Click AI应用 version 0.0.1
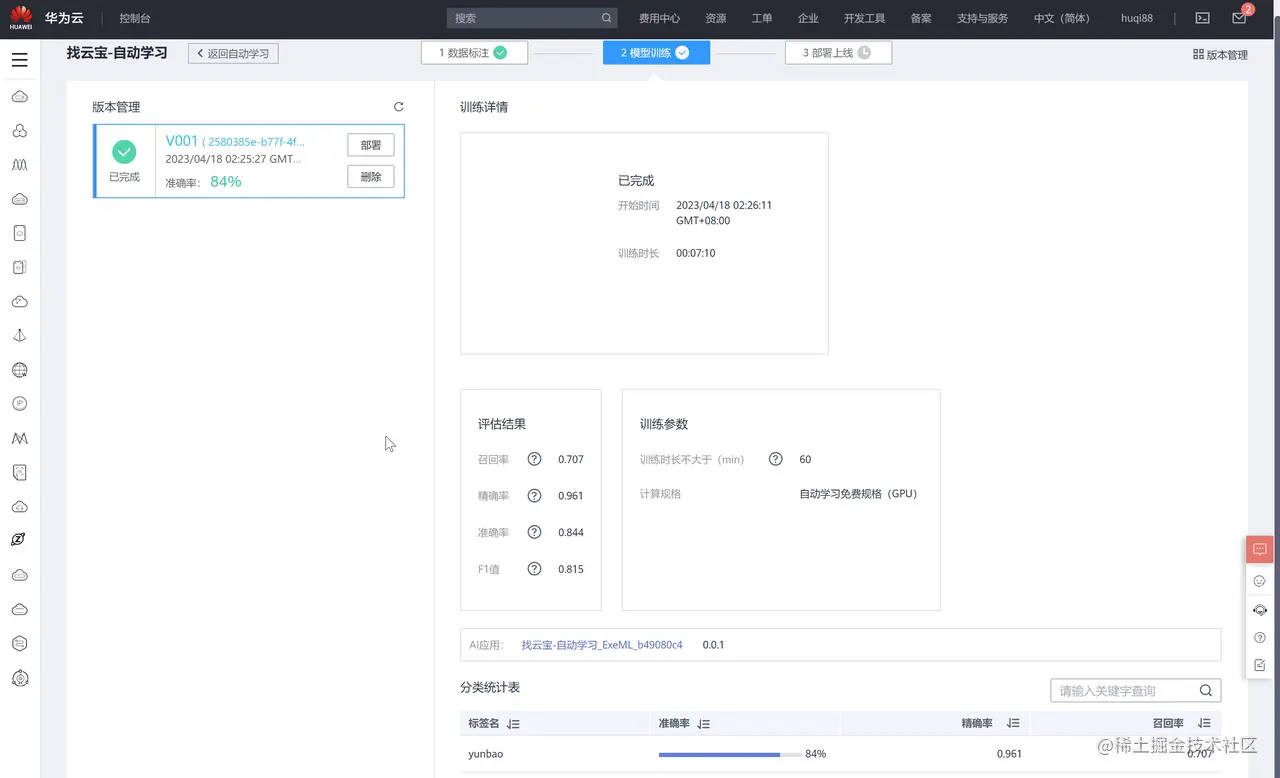The height and width of the screenshot is (778, 1280). pos(714,645)
